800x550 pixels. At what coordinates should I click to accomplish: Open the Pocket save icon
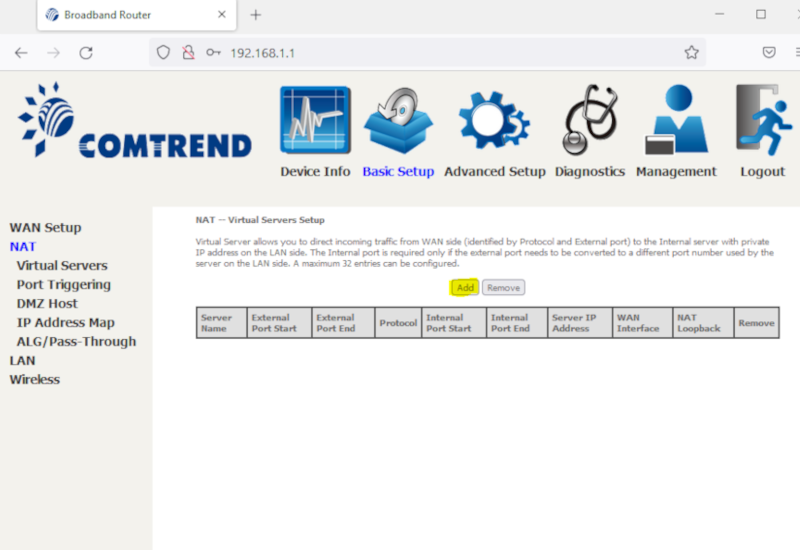click(769, 53)
